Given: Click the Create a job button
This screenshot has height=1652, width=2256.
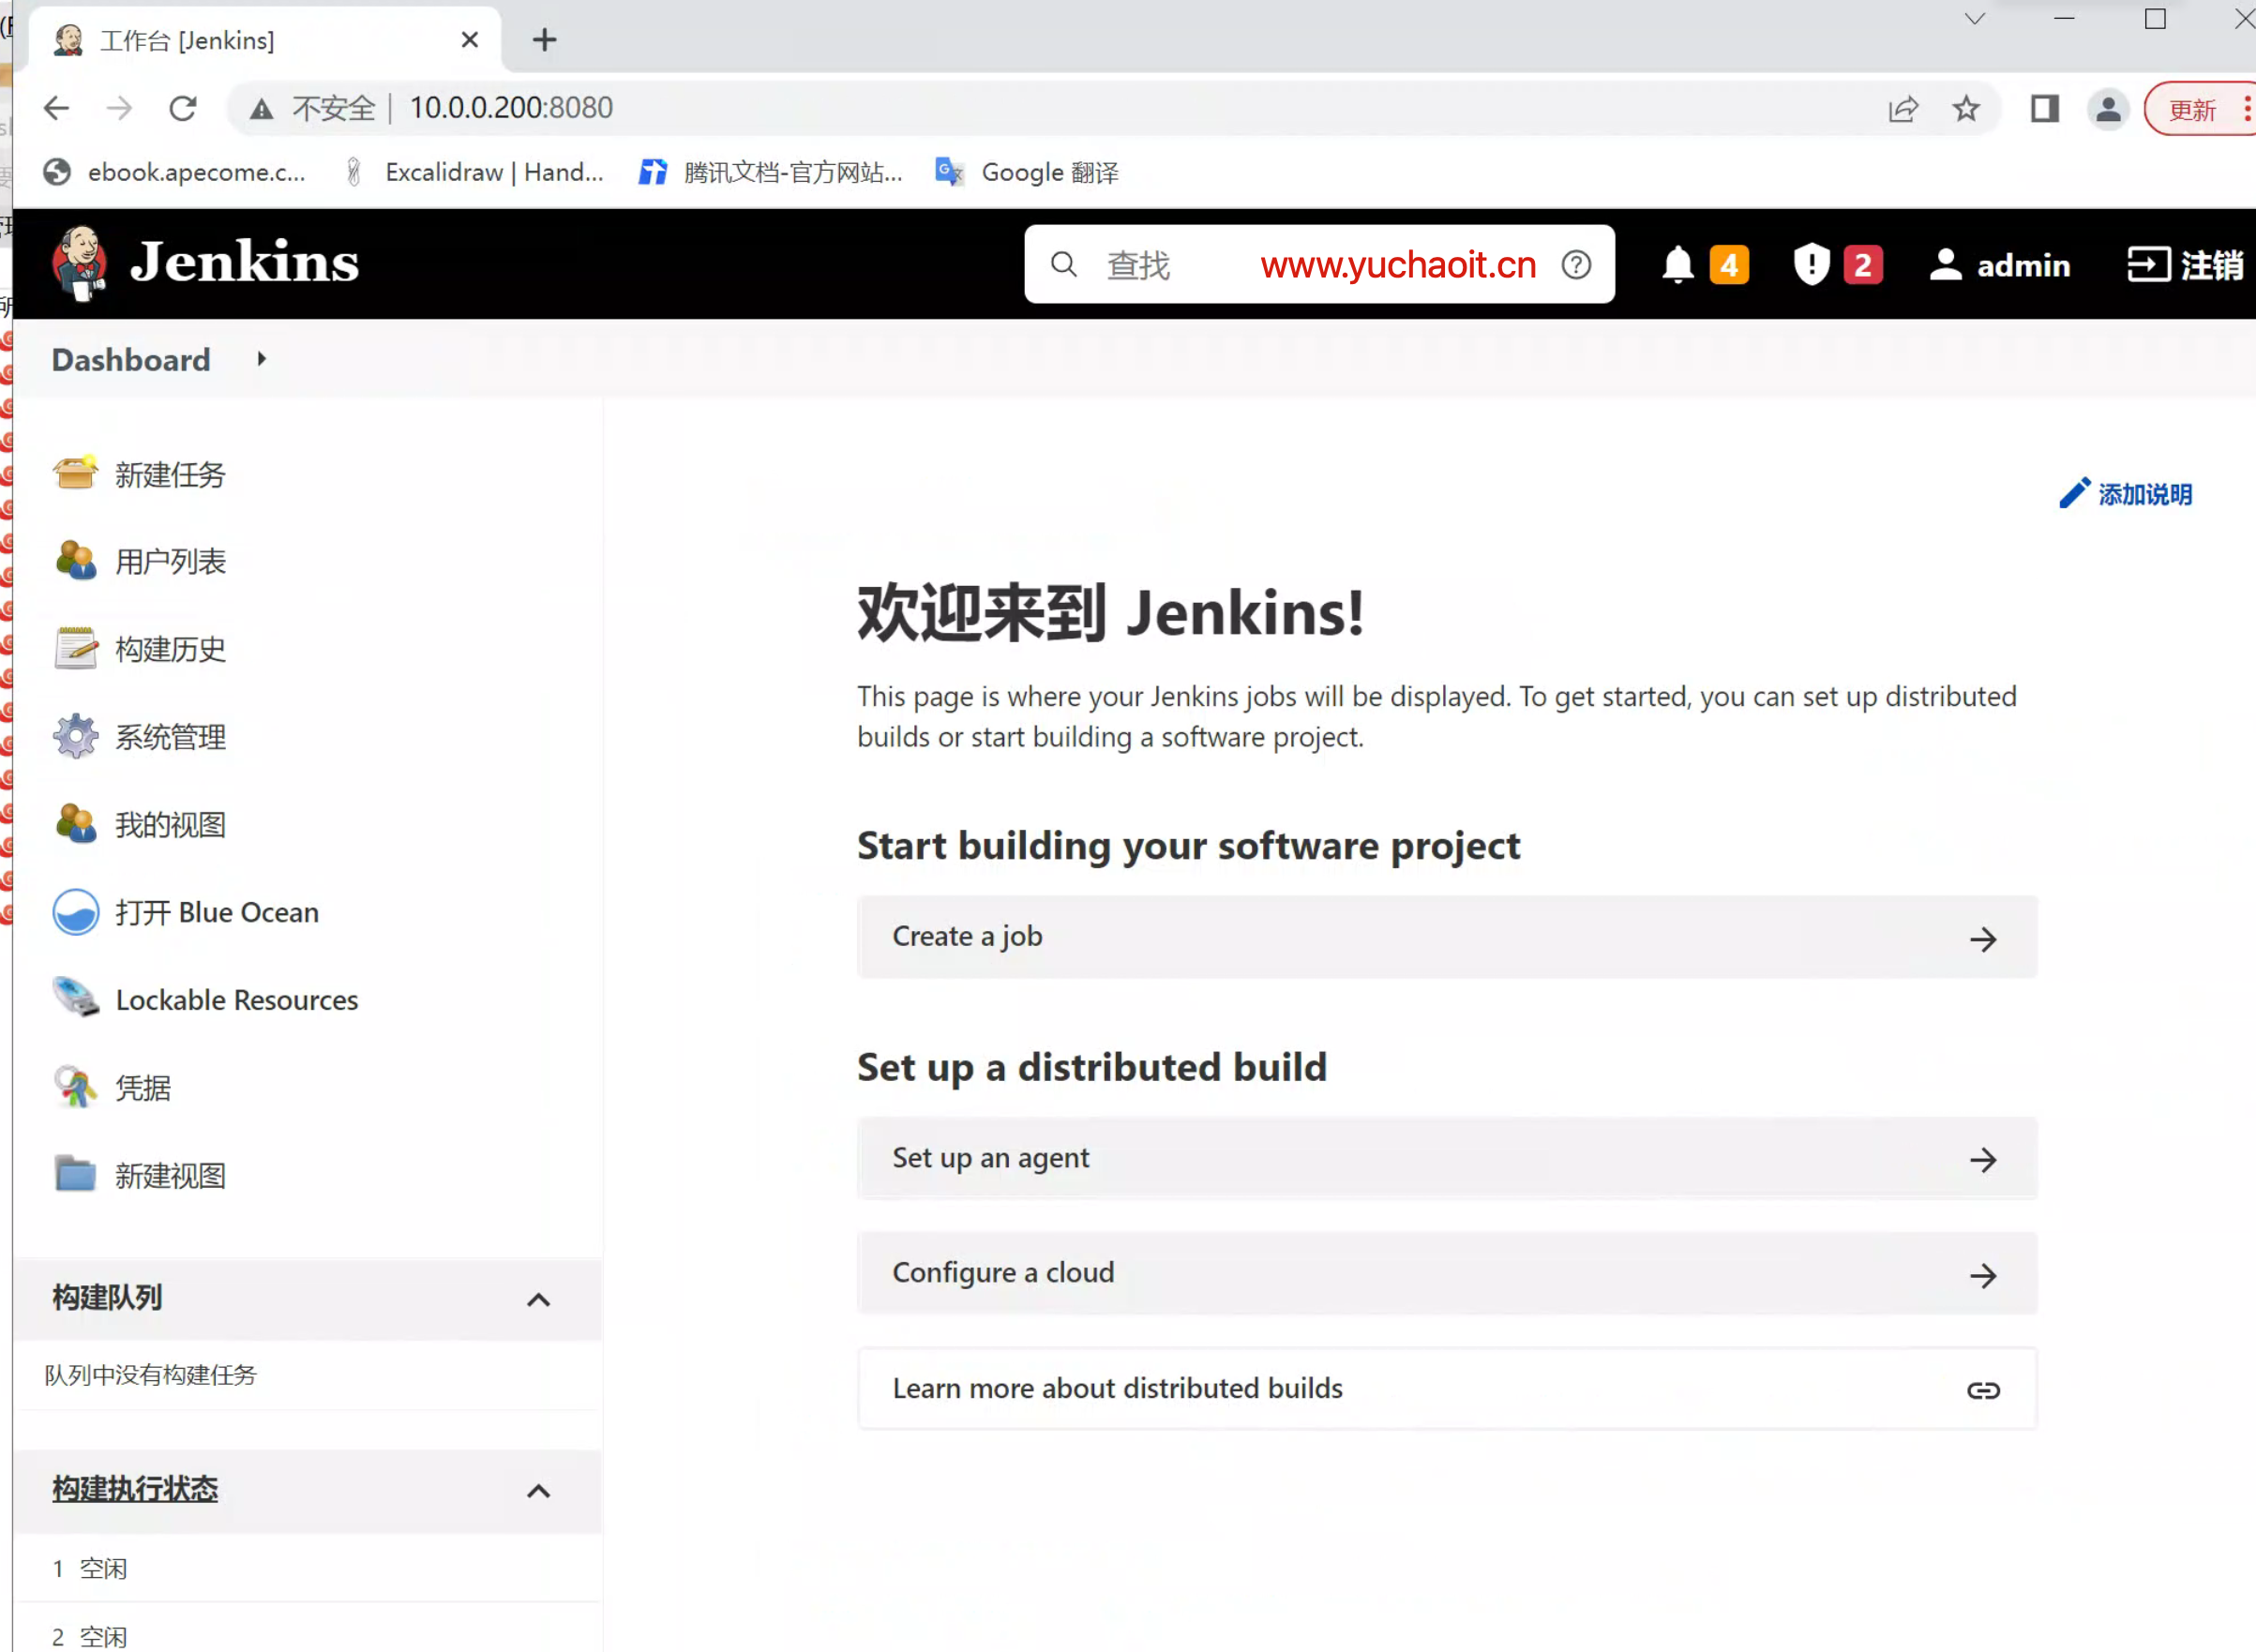Looking at the screenshot, I should (1446, 937).
